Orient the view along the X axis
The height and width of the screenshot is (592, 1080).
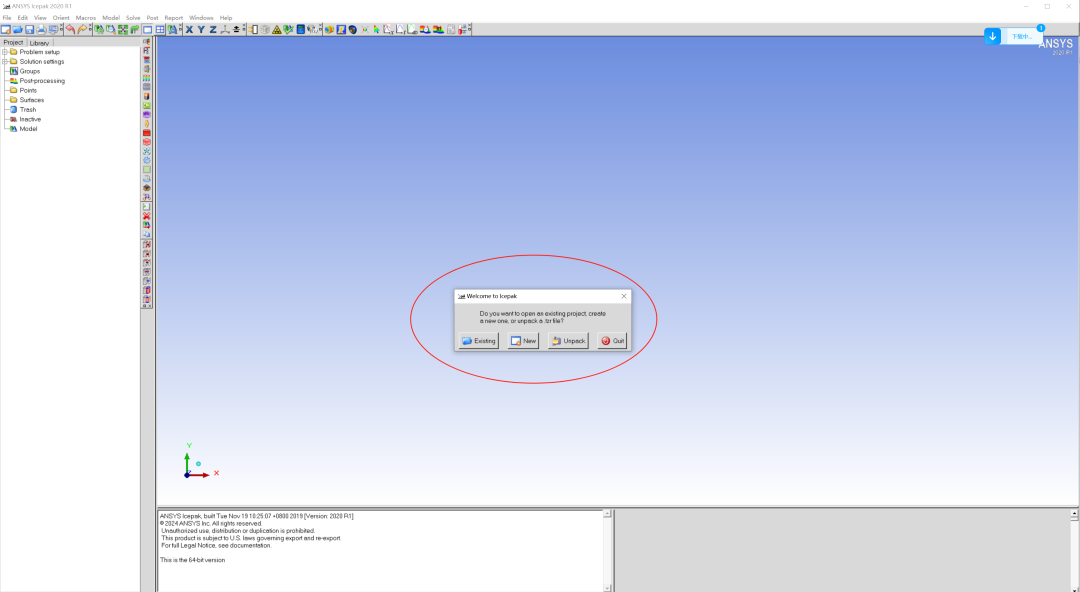coord(189,30)
